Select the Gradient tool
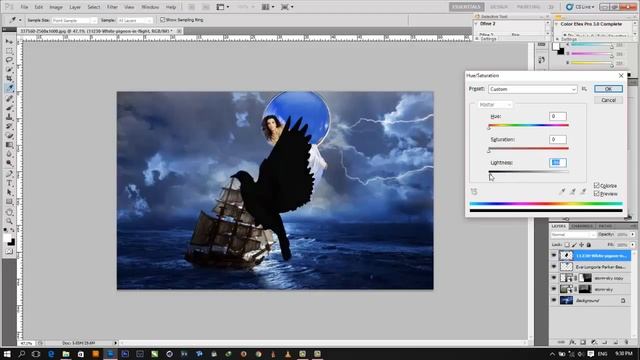Viewport: 640px width, 360px height. (x=9, y=144)
